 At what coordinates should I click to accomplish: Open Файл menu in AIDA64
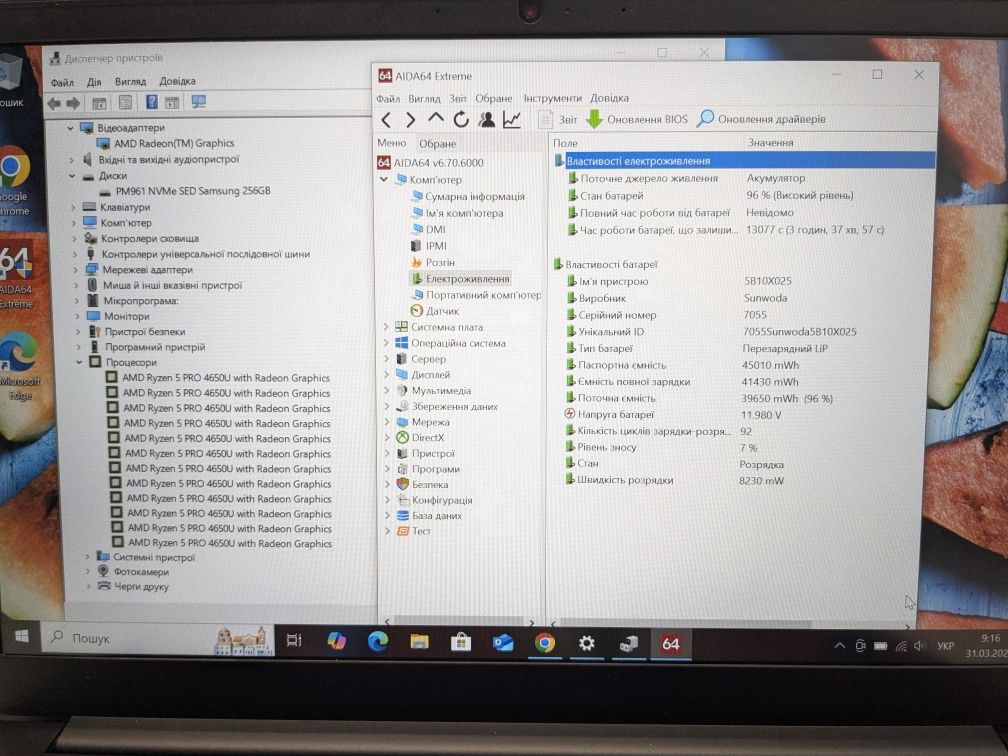pyautogui.click(x=388, y=98)
